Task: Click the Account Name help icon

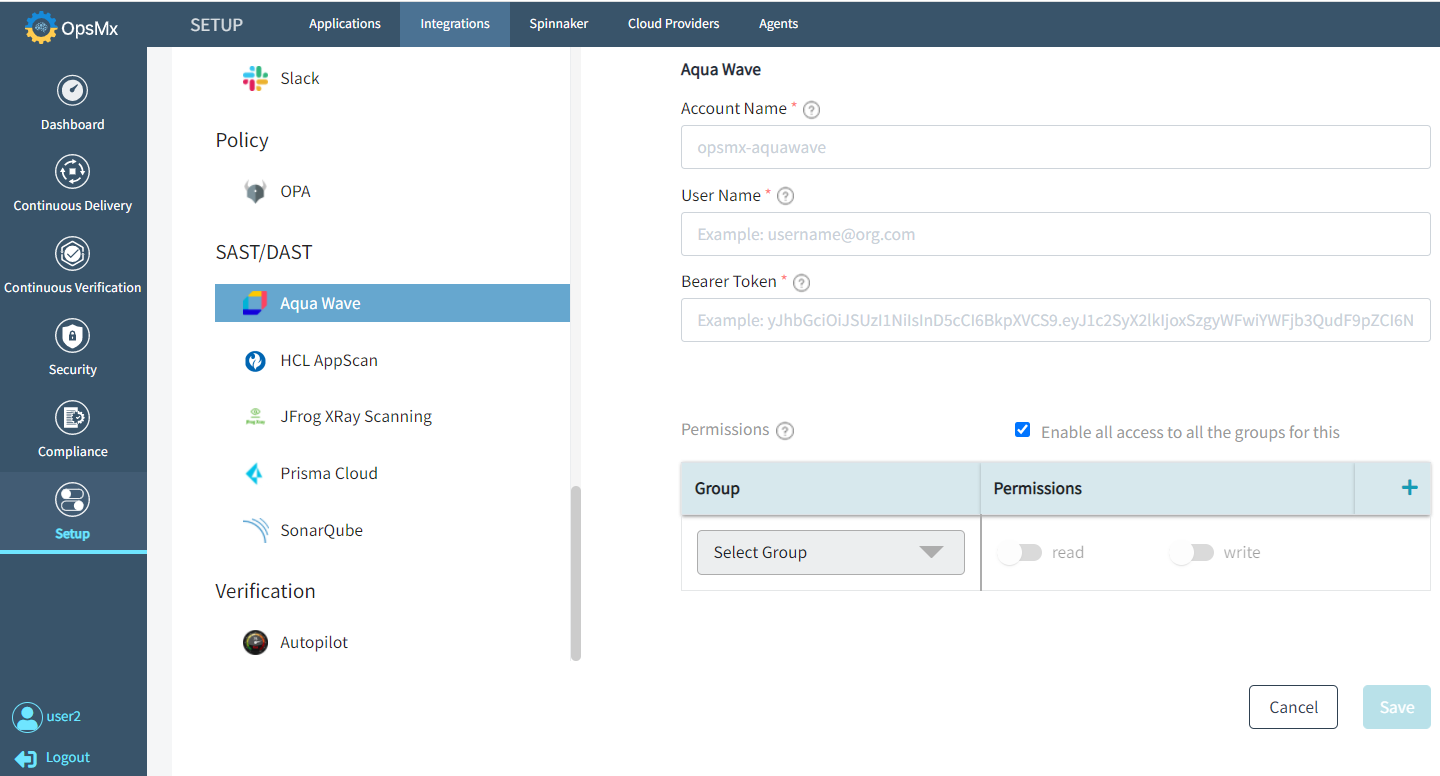Action: click(x=811, y=109)
